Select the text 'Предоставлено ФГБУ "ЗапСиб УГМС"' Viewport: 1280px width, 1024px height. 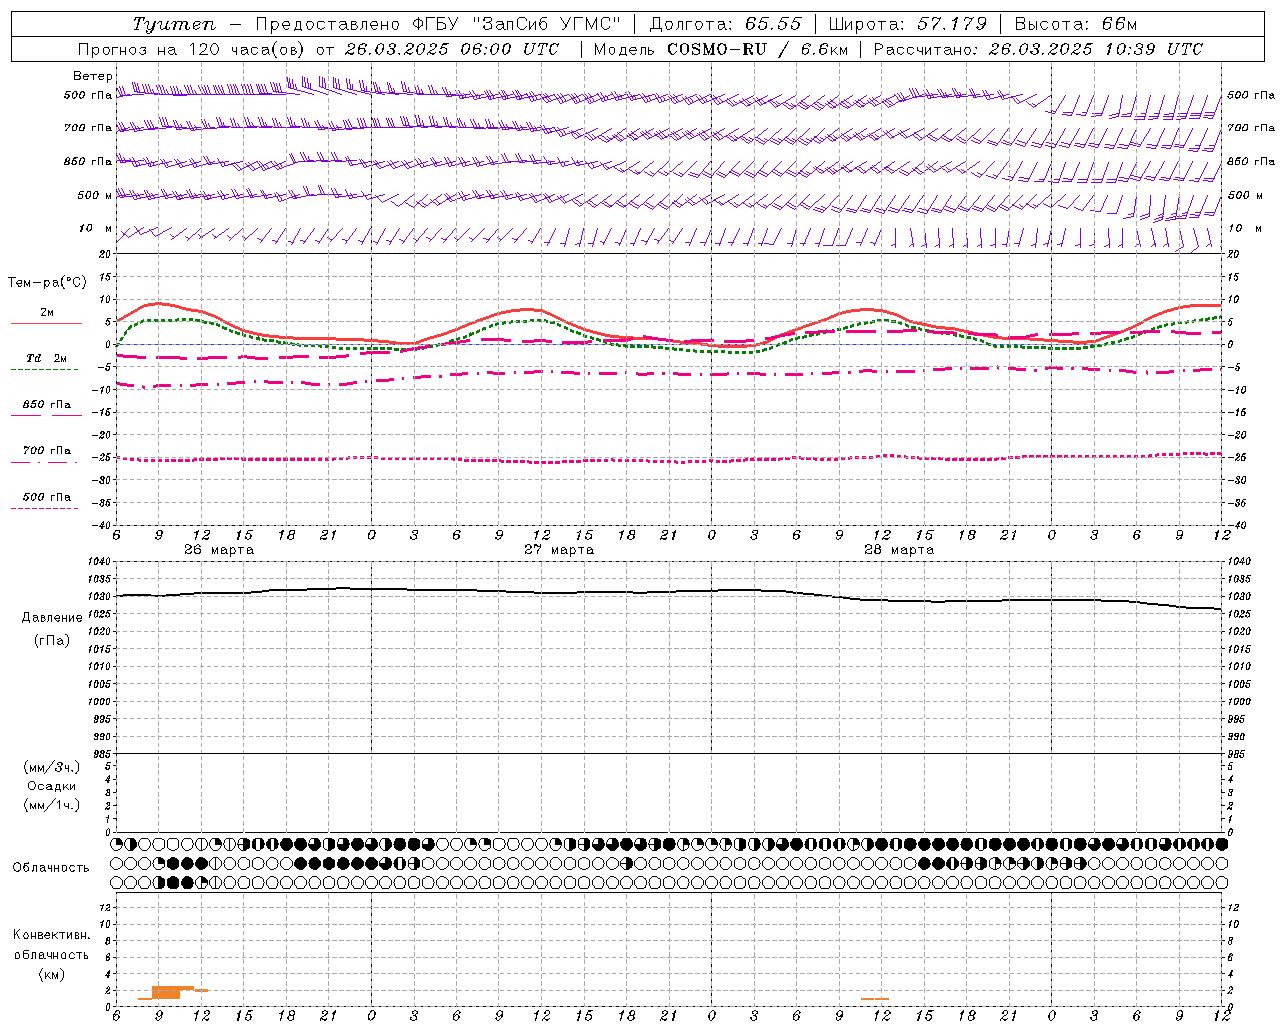click(x=438, y=24)
